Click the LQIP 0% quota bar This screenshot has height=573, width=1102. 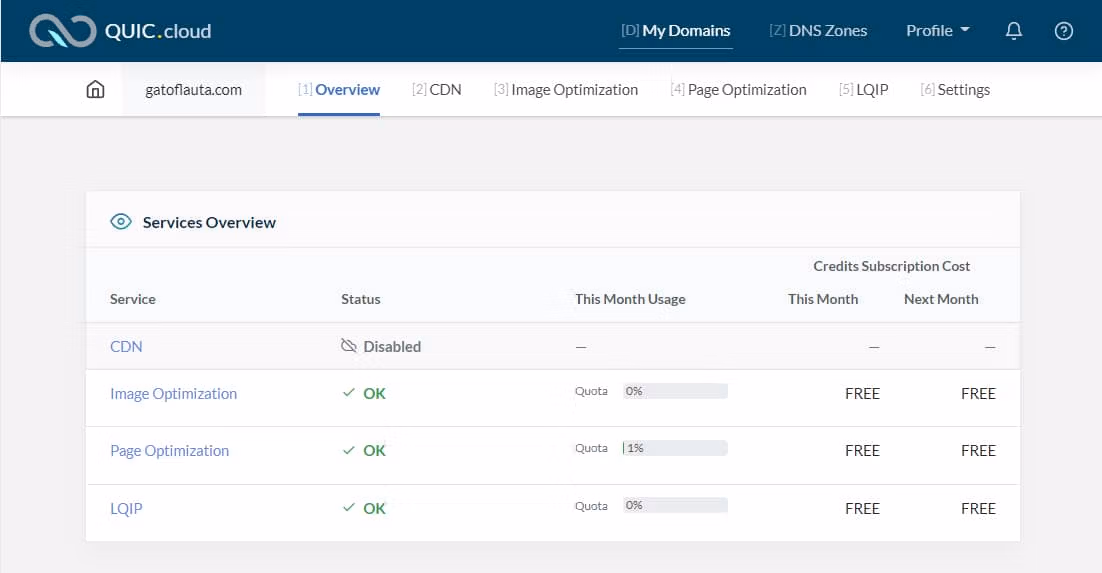(x=675, y=505)
